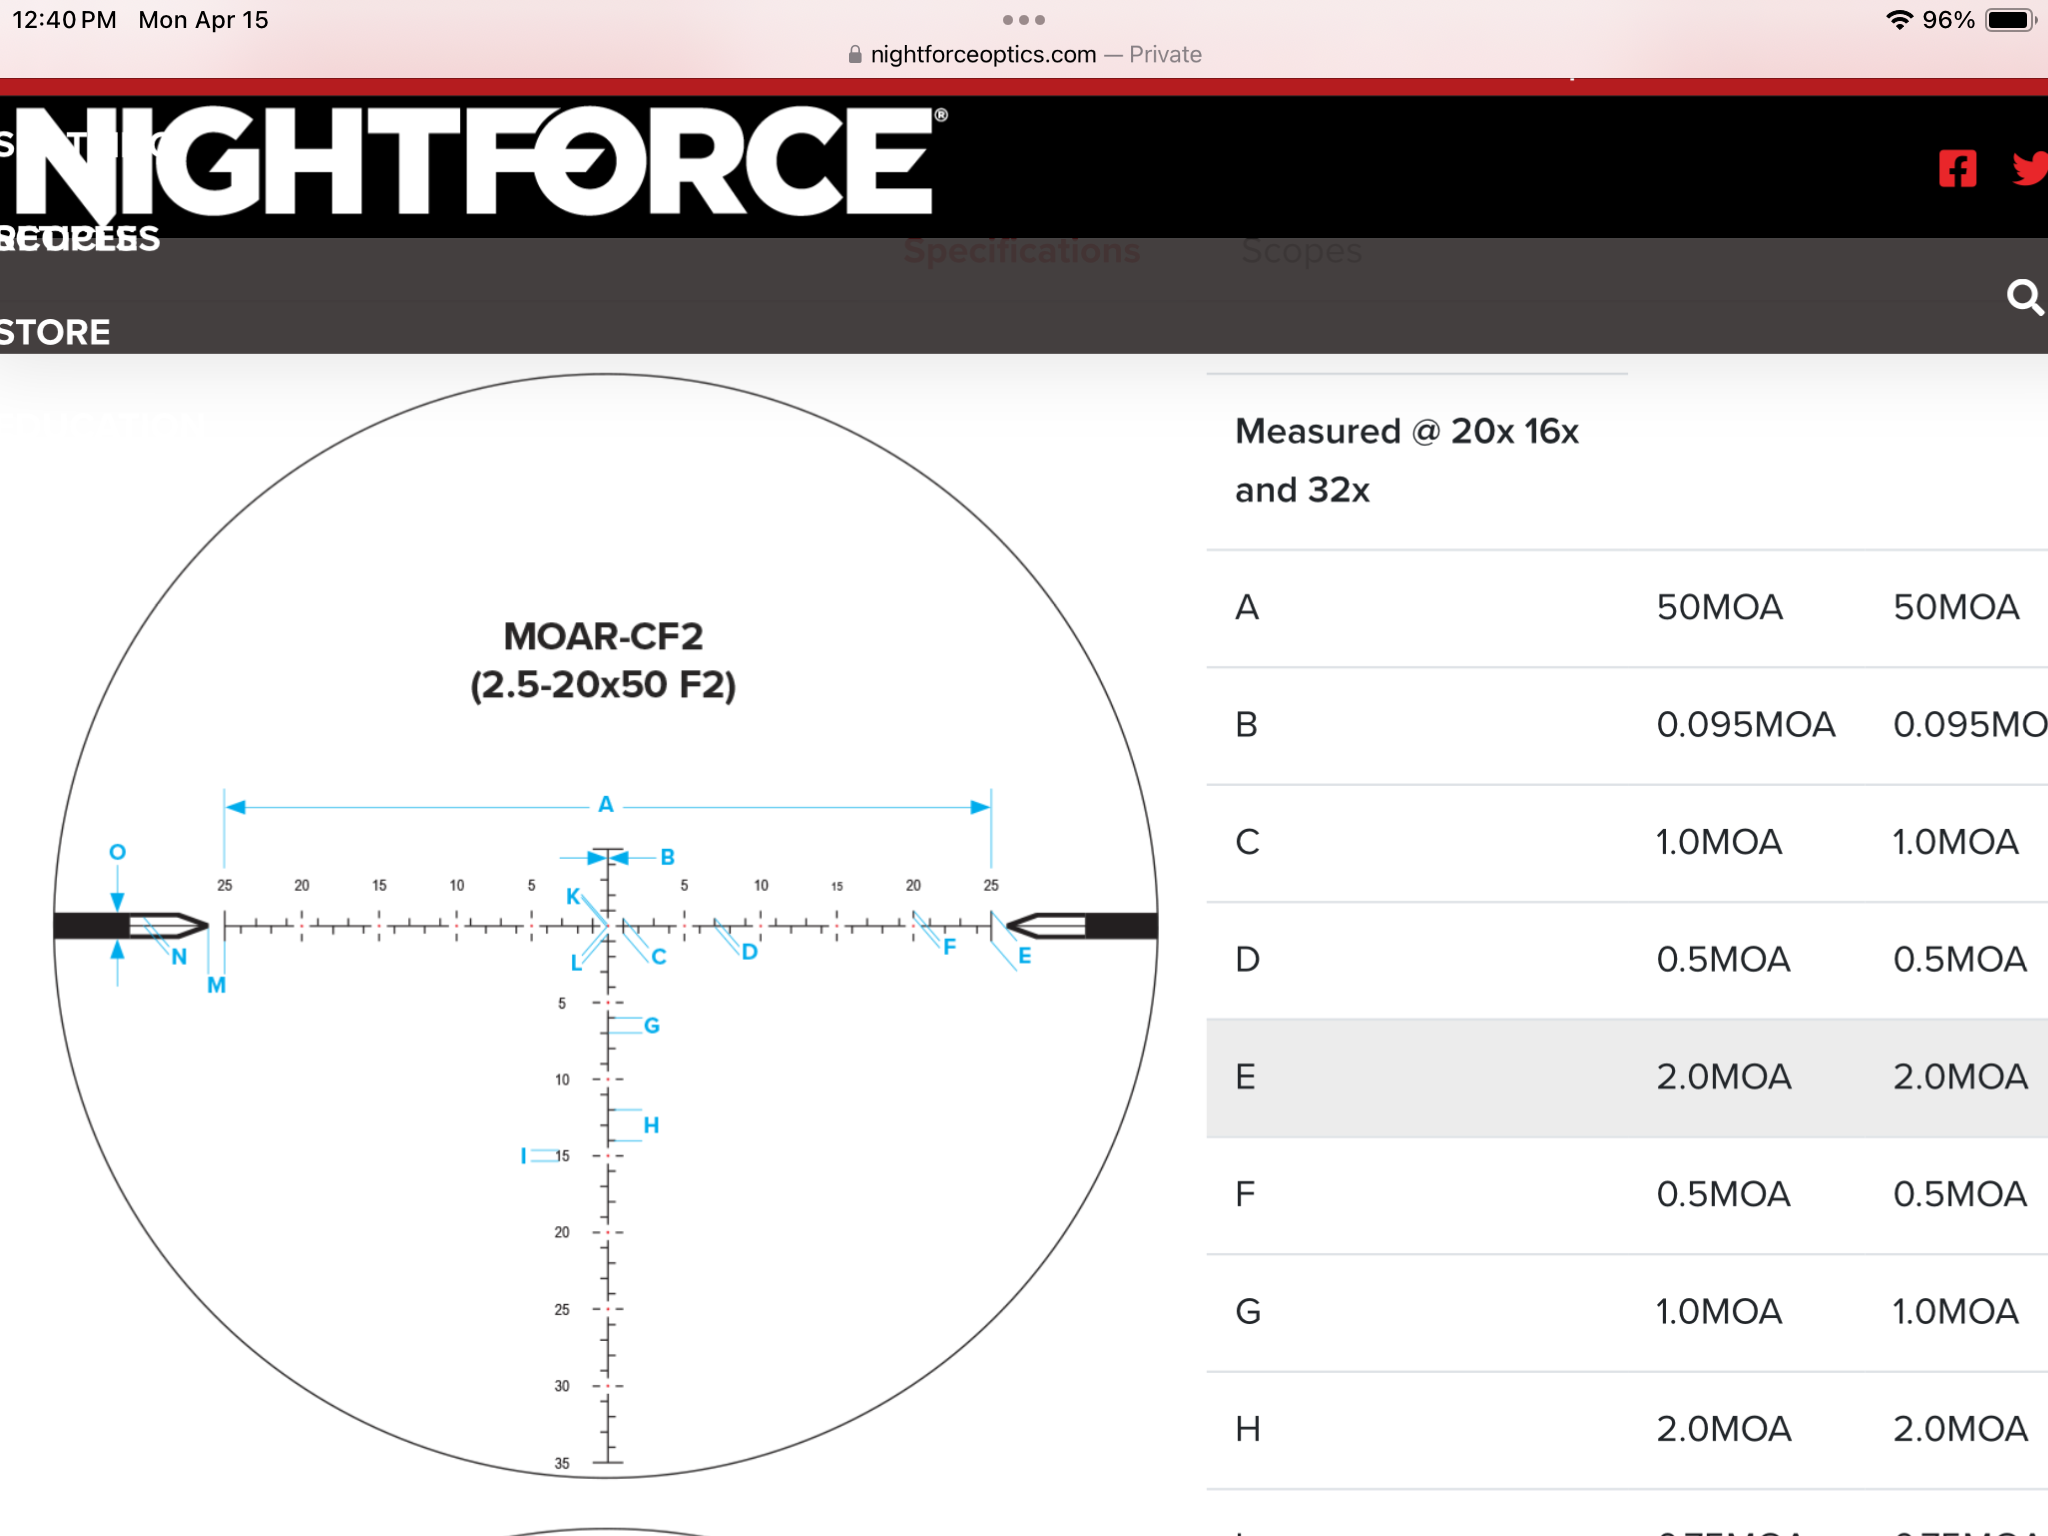Select row F label in table
Screen dimensions: 2048x1536
click(x=1245, y=1194)
